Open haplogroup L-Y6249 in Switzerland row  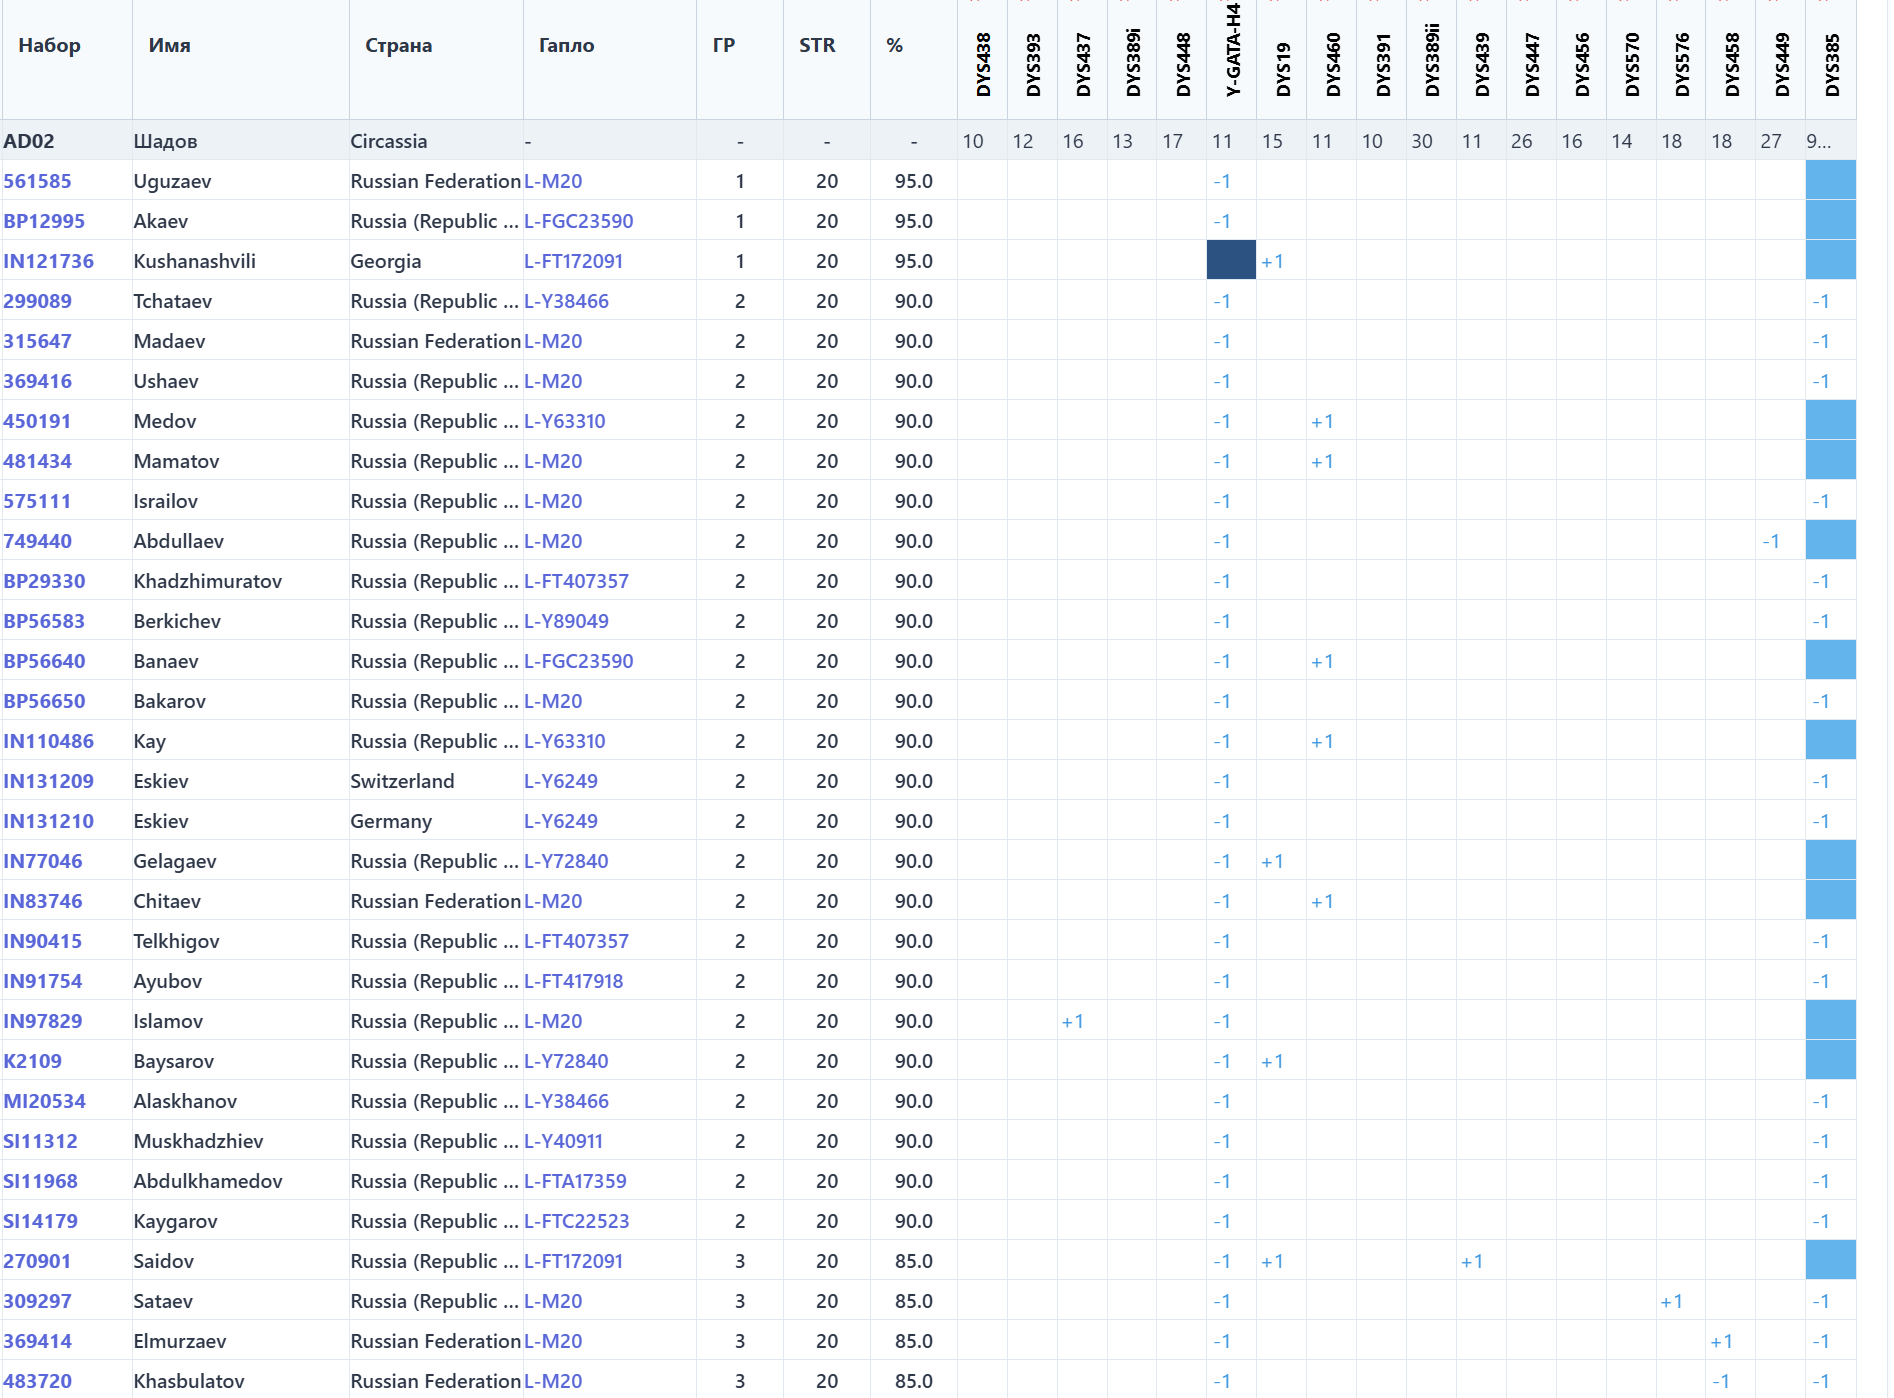pos(560,781)
